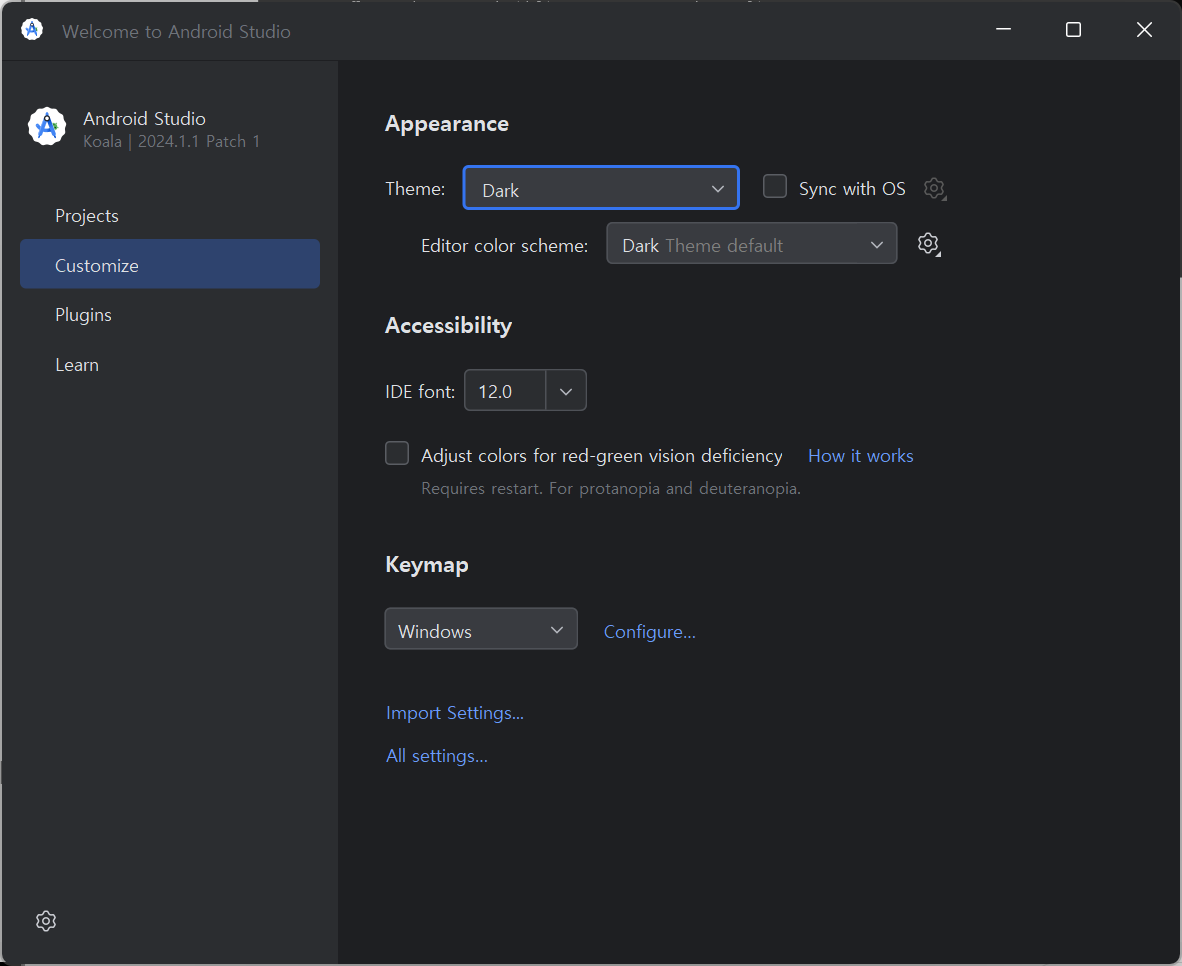Select the Customize tab
The image size is (1182, 966).
[170, 264]
